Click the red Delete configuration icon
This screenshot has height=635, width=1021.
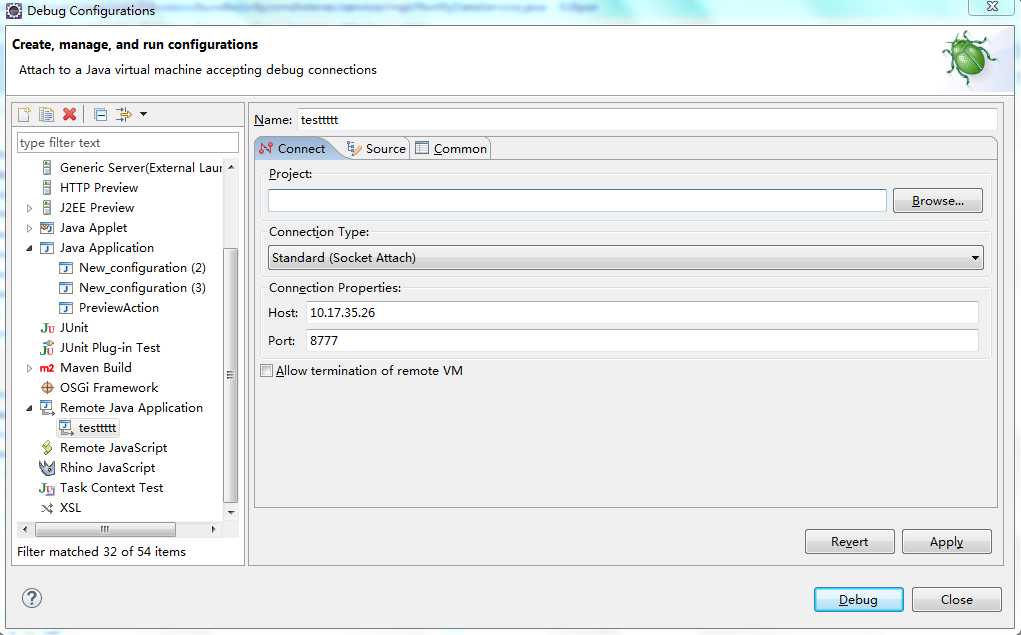tap(69, 115)
